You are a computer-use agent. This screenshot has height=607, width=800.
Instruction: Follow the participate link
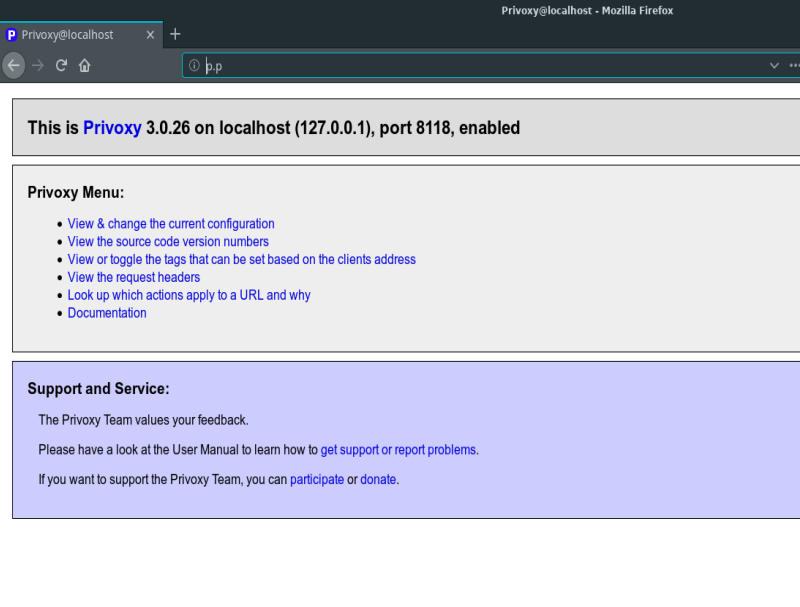(317, 479)
